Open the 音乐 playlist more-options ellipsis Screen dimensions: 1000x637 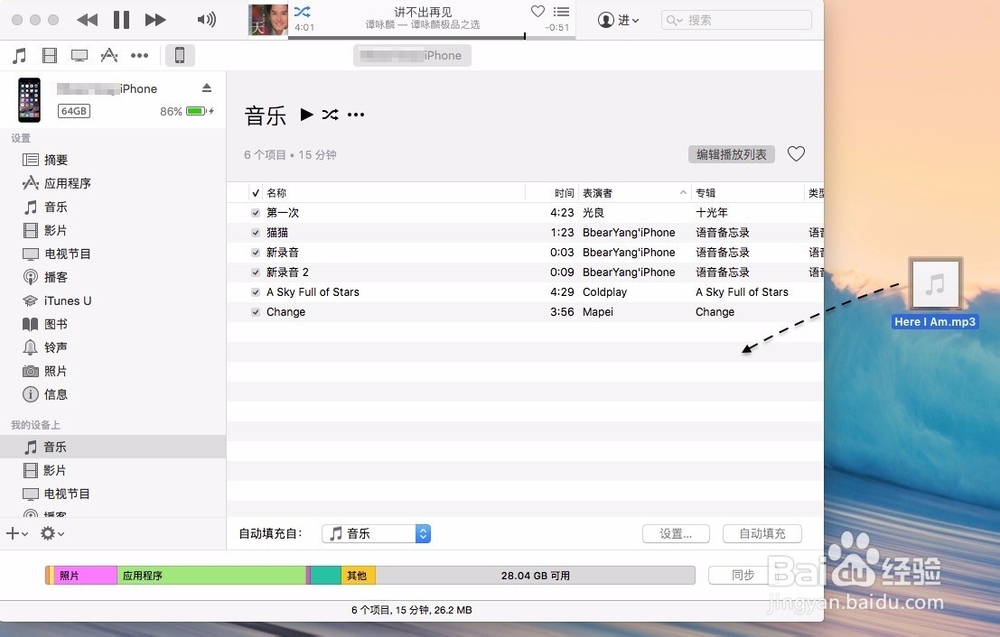click(x=356, y=115)
